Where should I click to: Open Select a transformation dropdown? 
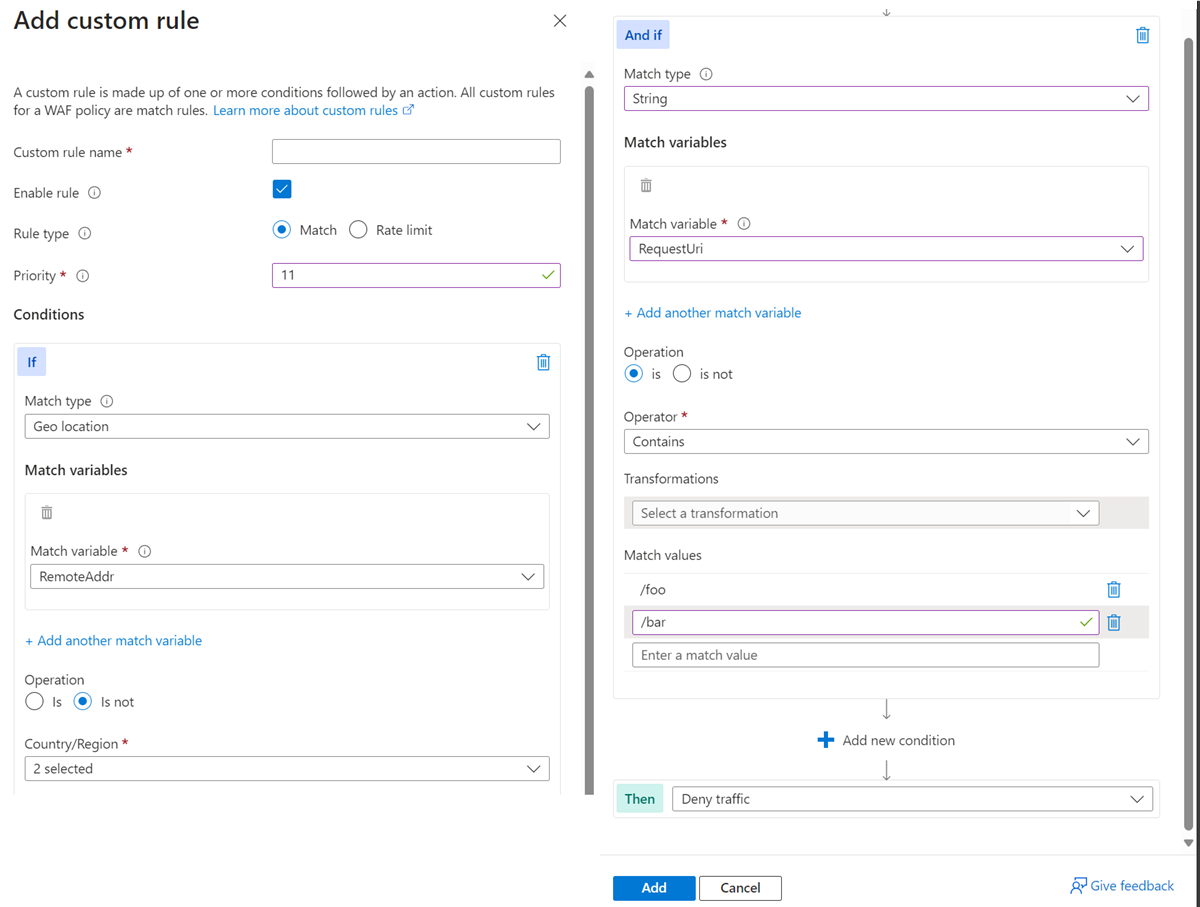pyautogui.click(x=865, y=514)
